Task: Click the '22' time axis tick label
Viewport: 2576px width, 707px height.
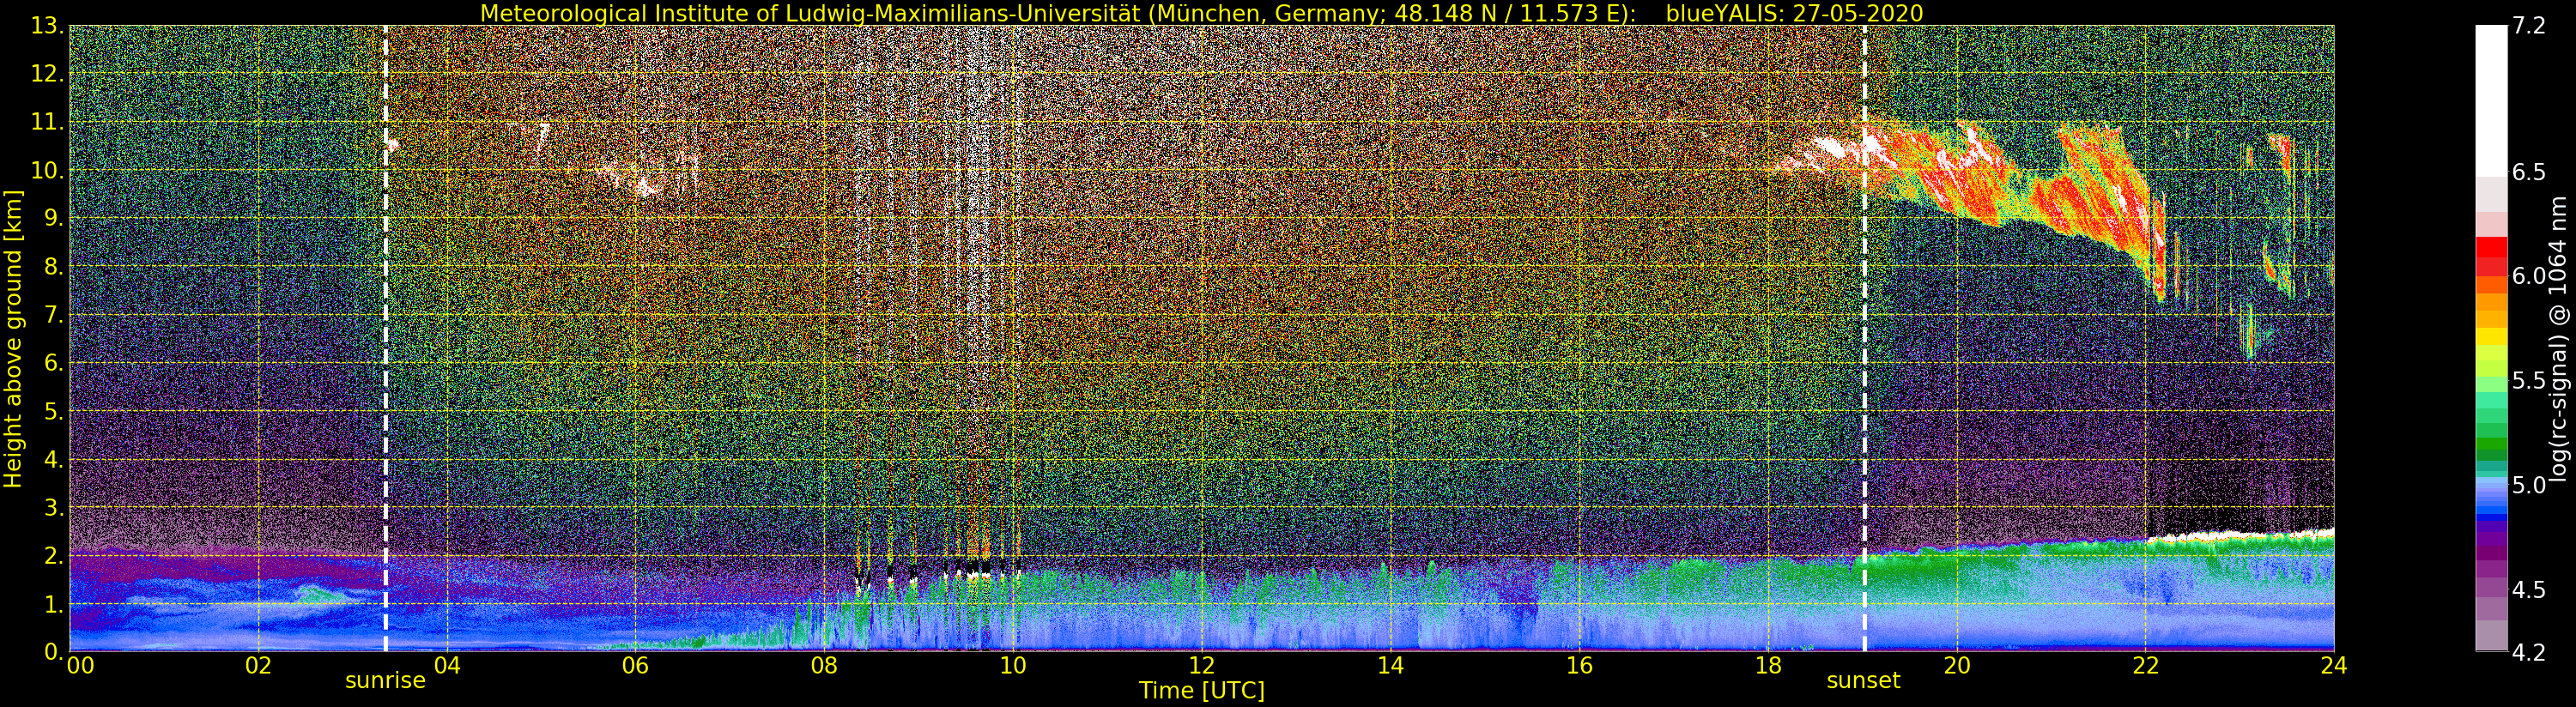Action: click(x=2145, y=666)
